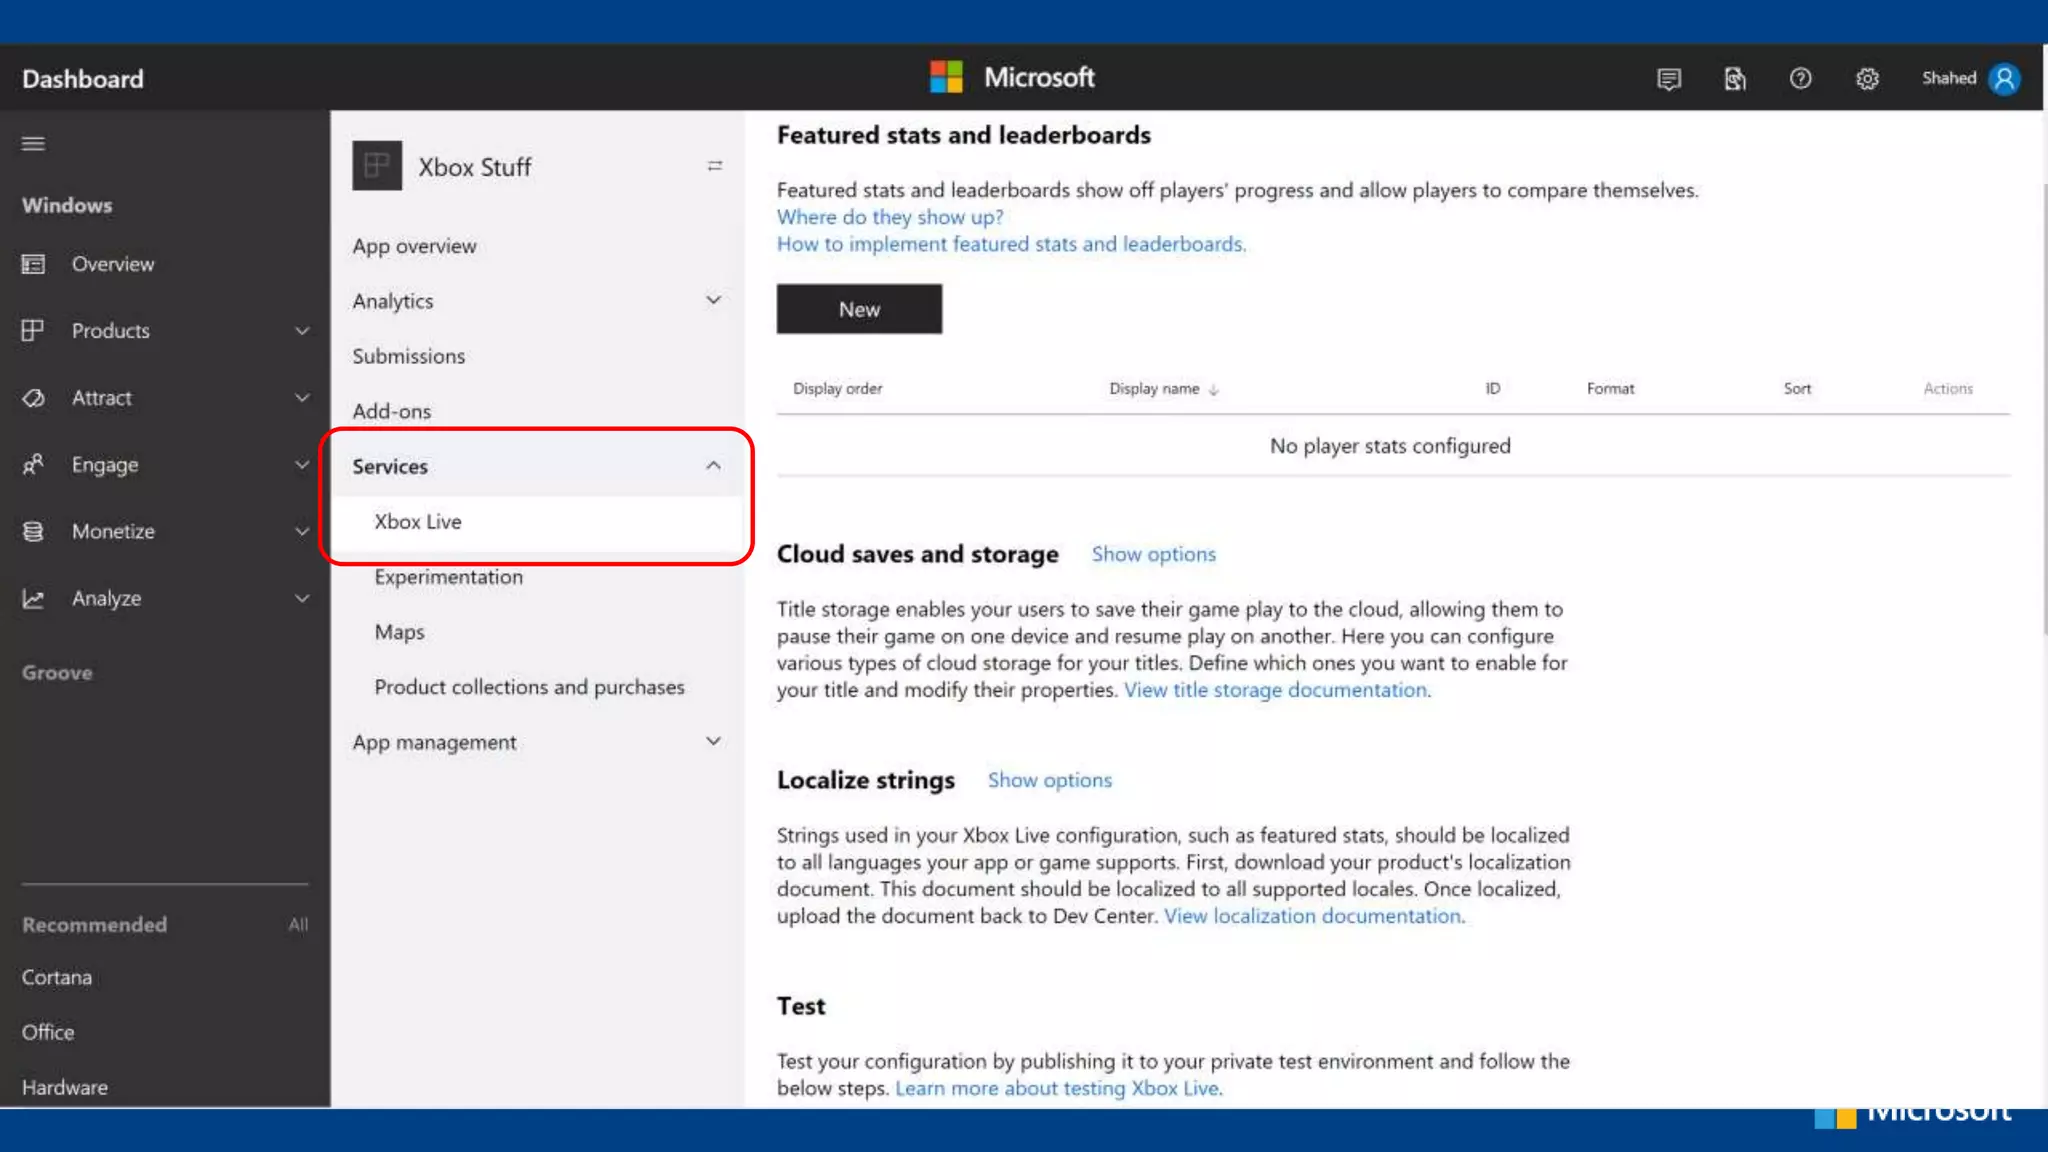Open the Submissions menu item
Image resolution: width=2048 pixels, height=1152 pixels.
pyautogui.click(x=408, y=356)
